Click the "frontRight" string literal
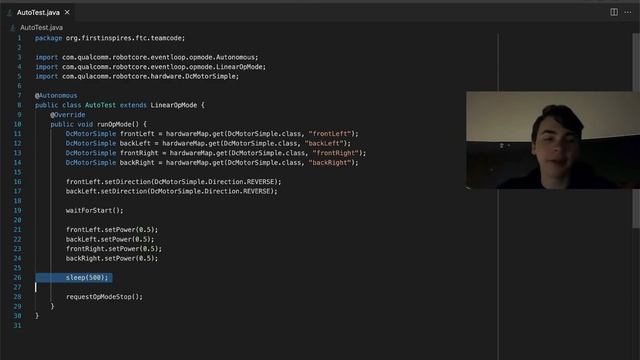This screenshot has width=640, height=360. coord(336,153)
